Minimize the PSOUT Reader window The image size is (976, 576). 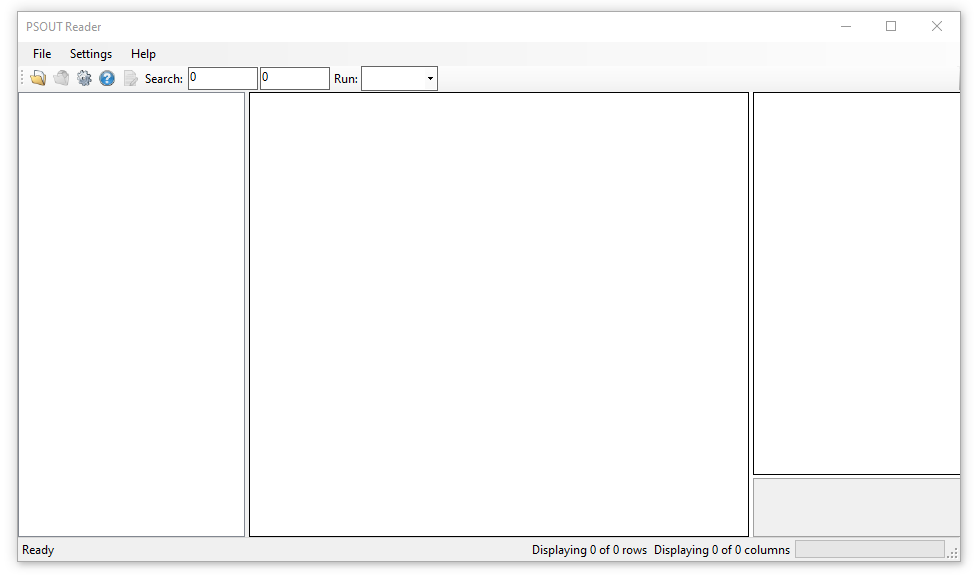point(845,27)
